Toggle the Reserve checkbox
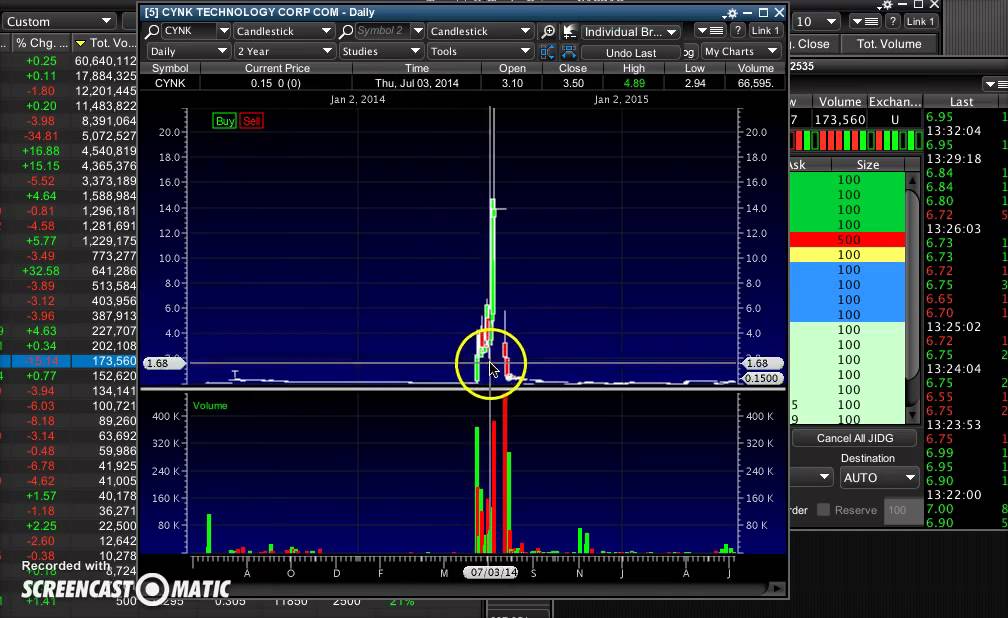This screenshot has width=1008, height=618. click(824, 509)
